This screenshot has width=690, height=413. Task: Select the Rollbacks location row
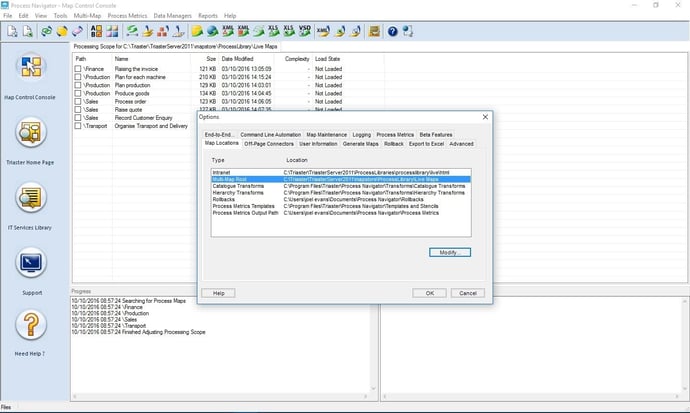(341, 199)
